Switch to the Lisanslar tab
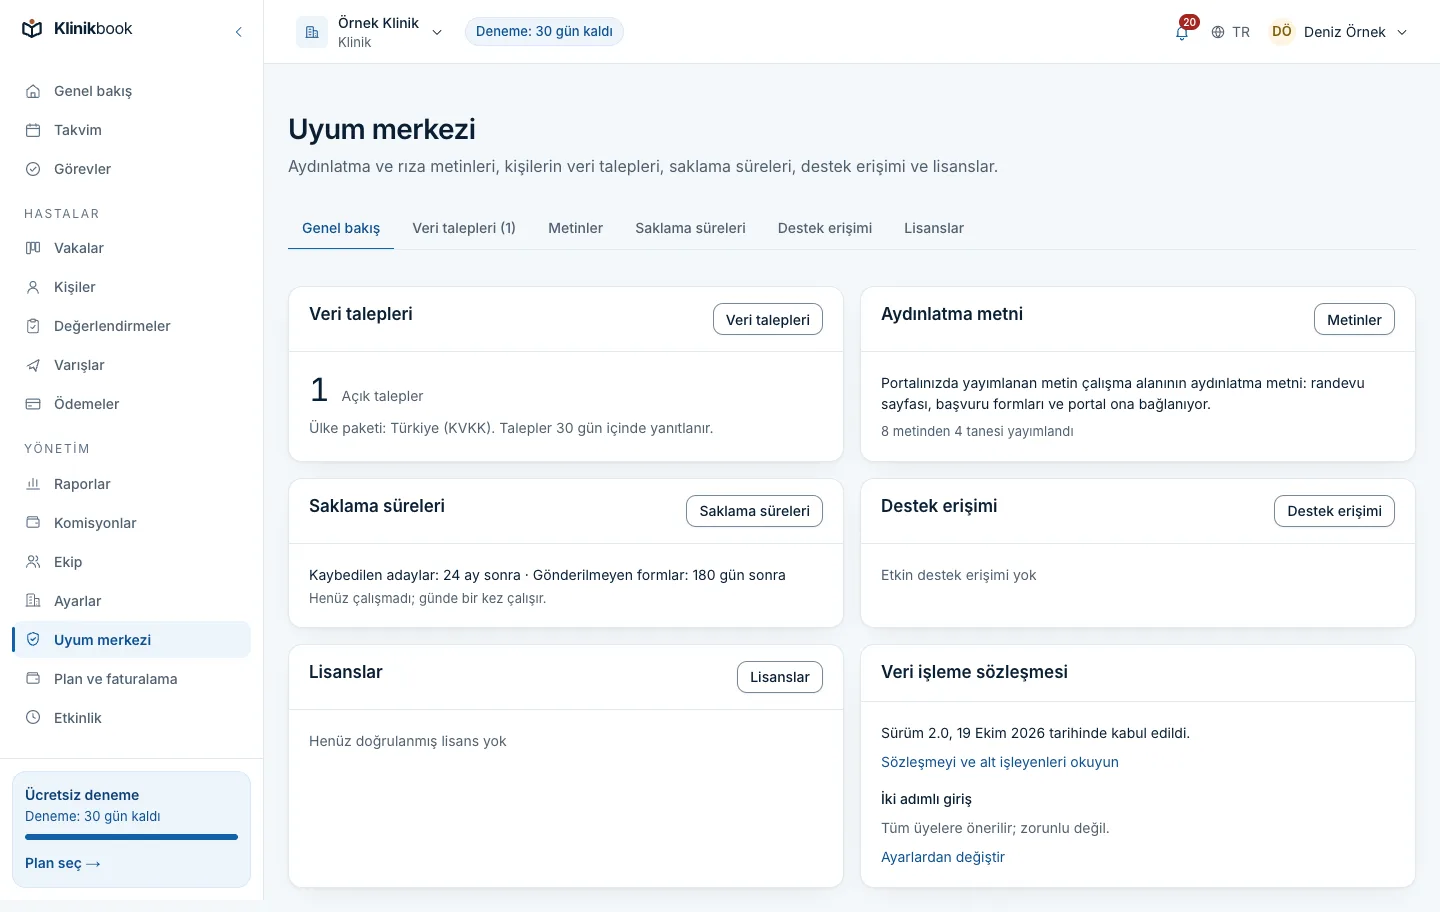Viewport: 1440px width, 912px height. click(x=934, y=228)
